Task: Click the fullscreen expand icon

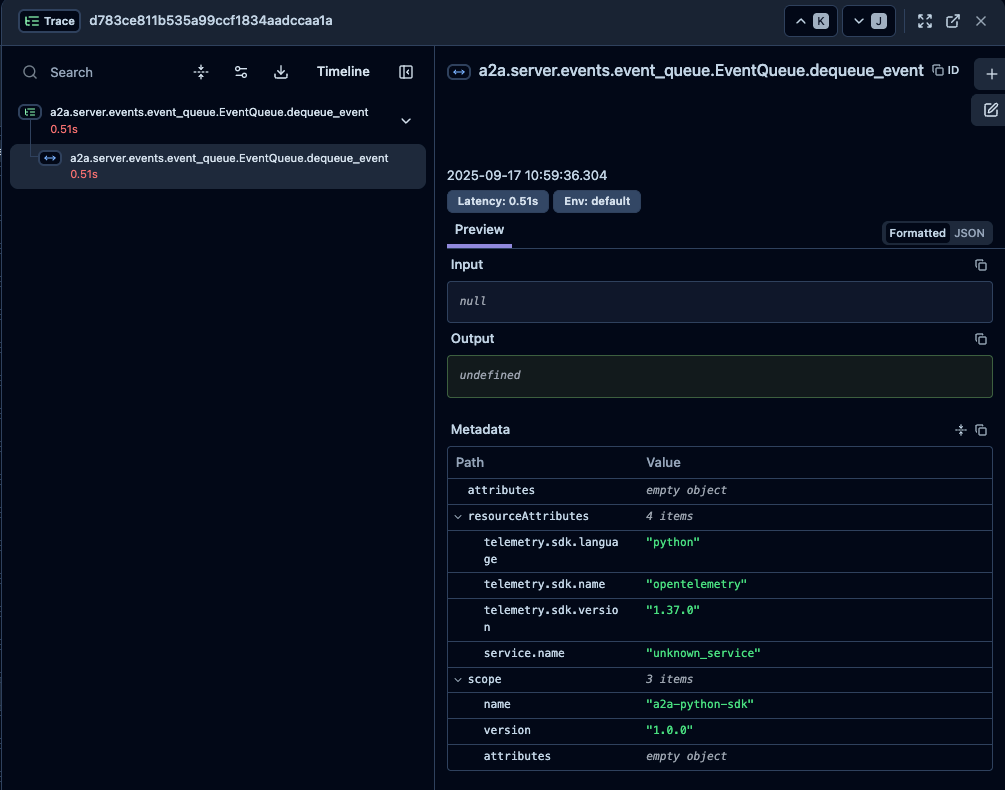Action: click(x=925, y=21)
